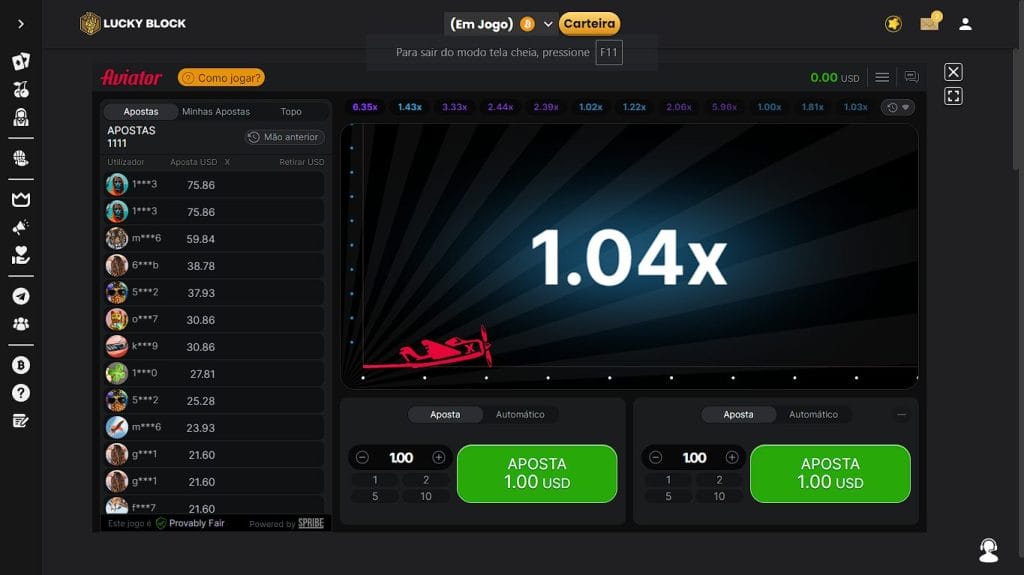Viewport: 1024px width, 575px height.
Task: Click the crown icon in the sidebar
Action: (x=21, y=200)
